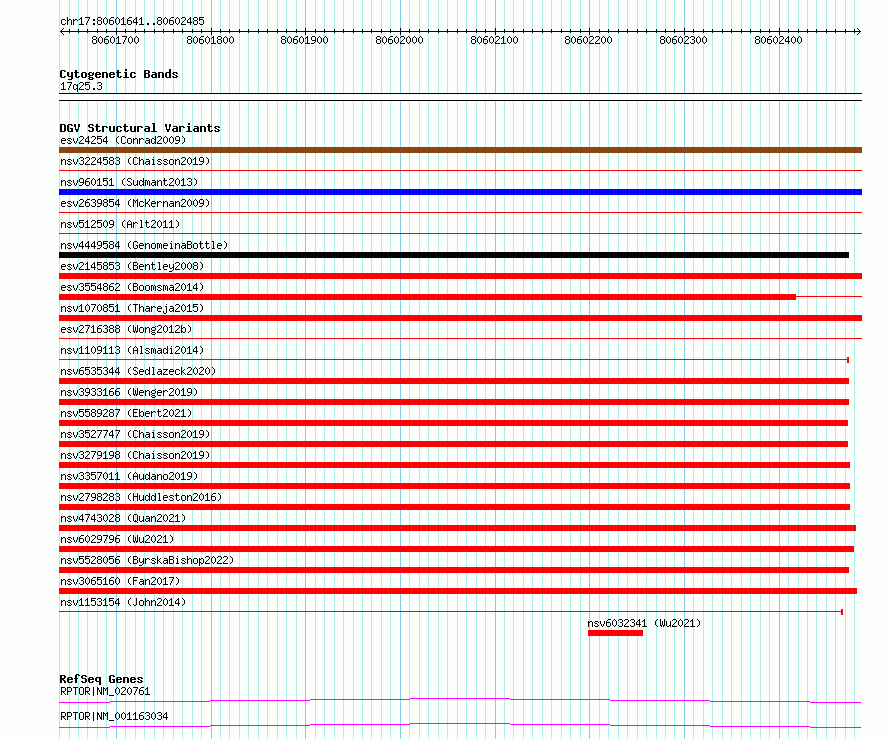Click ruler position 80602300
Viewport: 890px width, 739px height.
(x=683, y=40)
